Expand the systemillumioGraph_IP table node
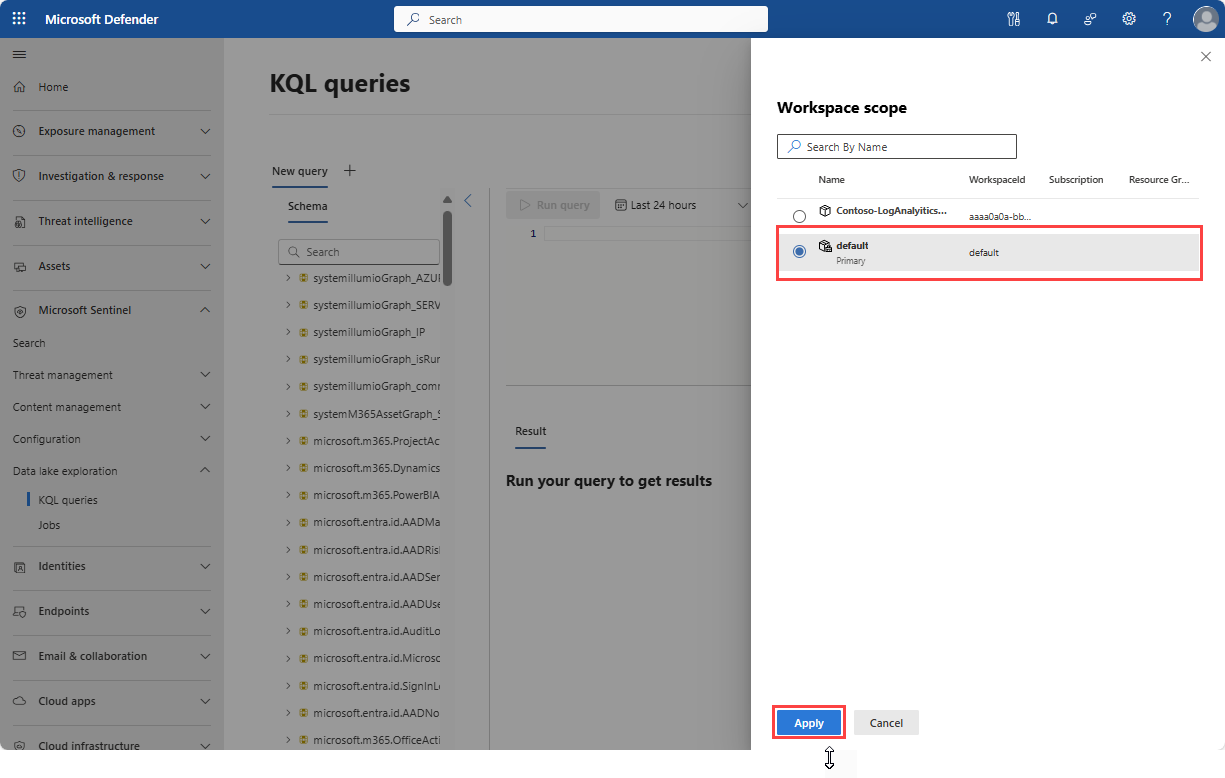Screen dimensions: 1225x778 pyautogui.click(x=288, y=331)
